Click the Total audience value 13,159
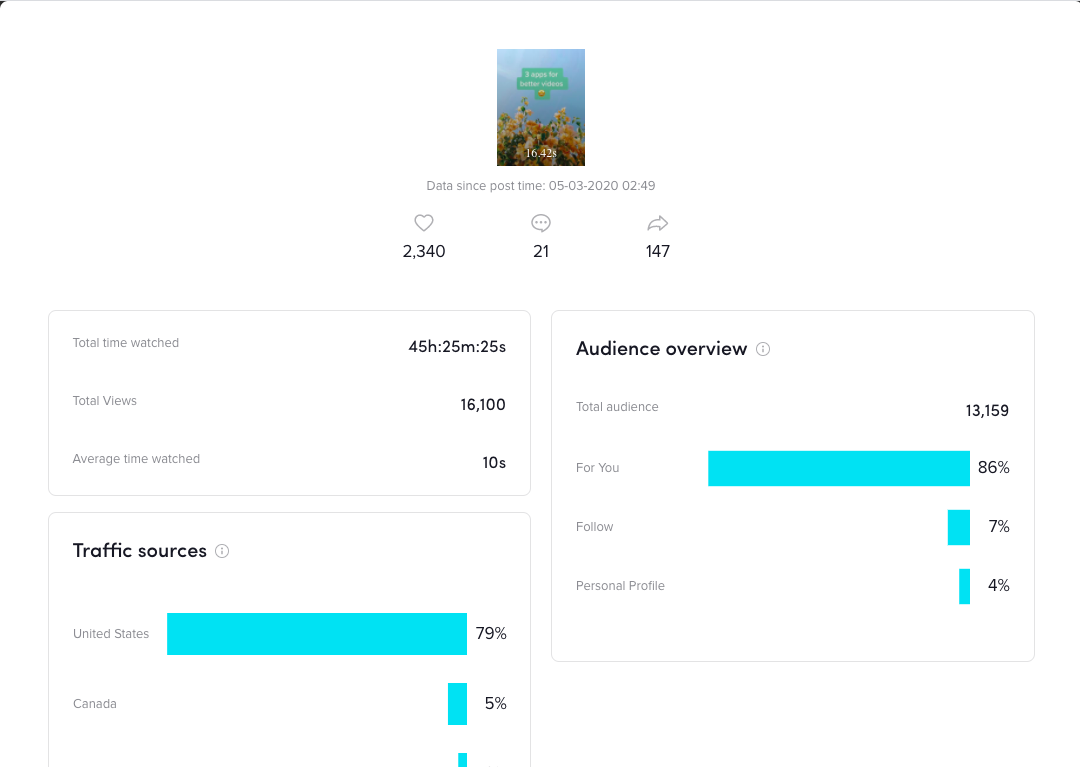The height and width of the screenshot is (767, 1080). (987, 410)
